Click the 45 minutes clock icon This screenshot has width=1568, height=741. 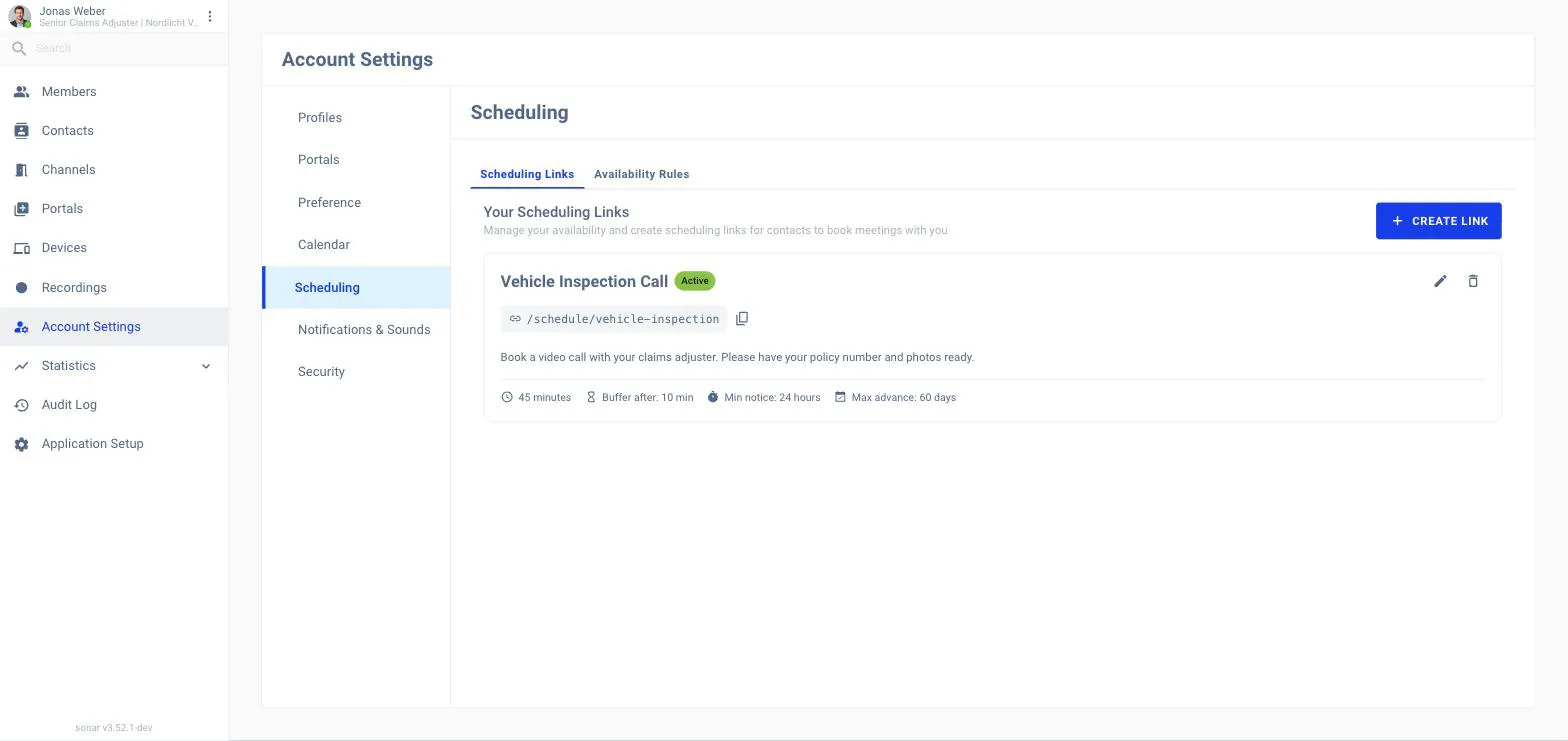pos(507,398)
